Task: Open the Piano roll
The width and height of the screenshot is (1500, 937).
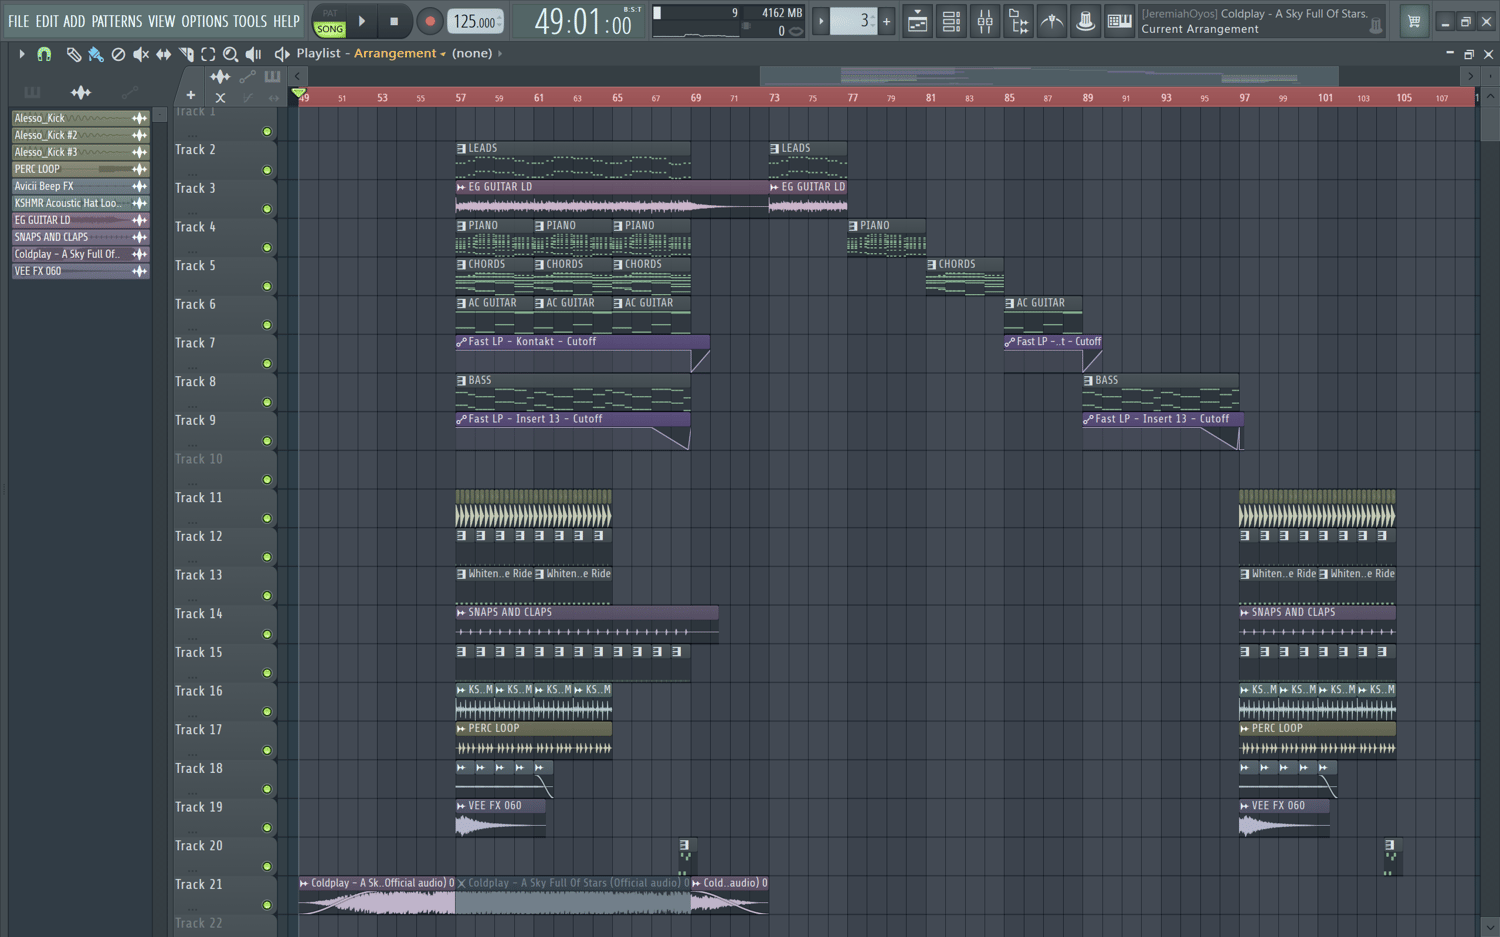Action: tap(1120, 21)
